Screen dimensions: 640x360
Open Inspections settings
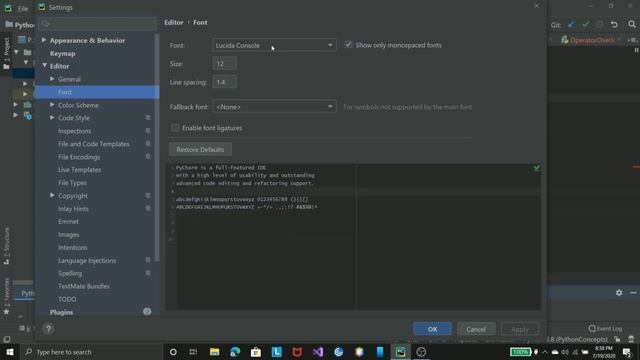point(74,131)
